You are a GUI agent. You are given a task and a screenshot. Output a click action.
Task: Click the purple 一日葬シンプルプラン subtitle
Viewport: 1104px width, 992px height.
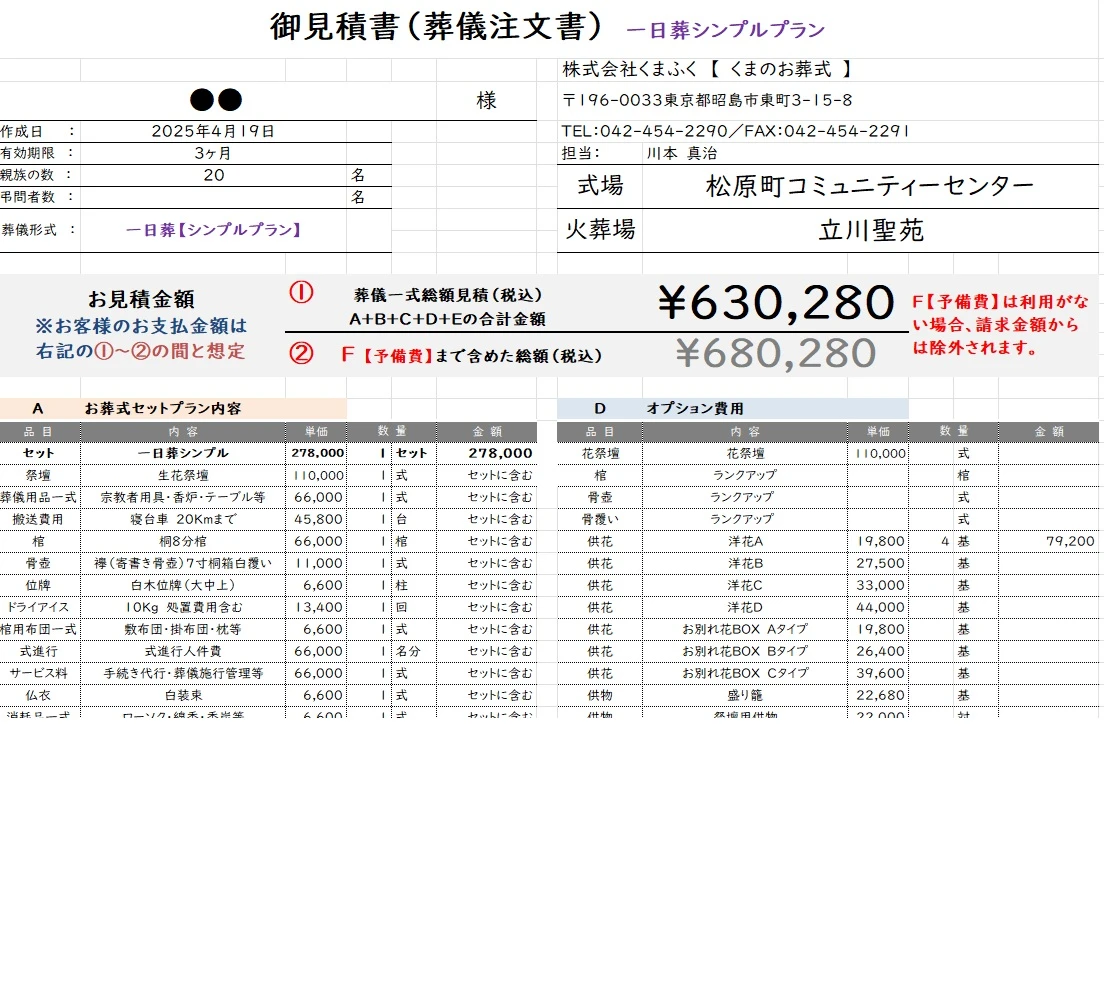pos(725,30)
